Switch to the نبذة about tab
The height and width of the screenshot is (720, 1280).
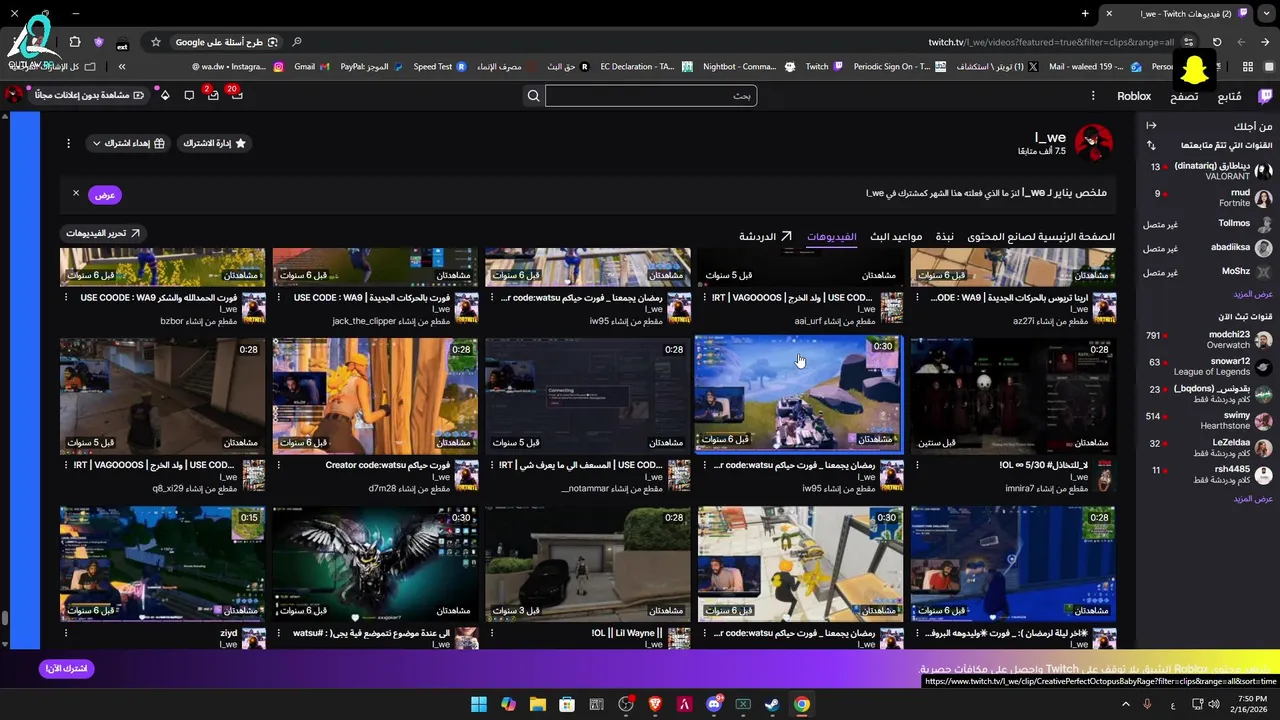tap(945, 237)
